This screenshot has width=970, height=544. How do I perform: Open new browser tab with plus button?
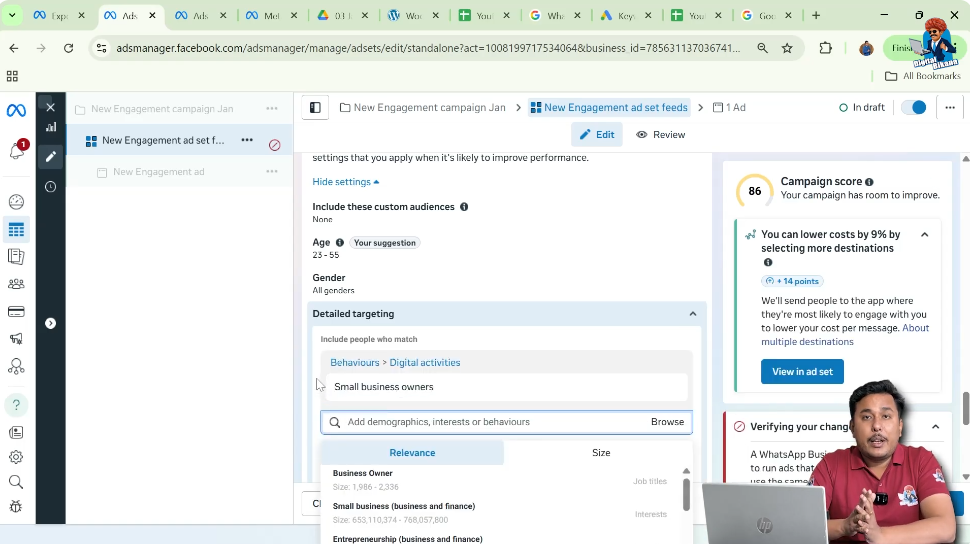coord(816,15)
